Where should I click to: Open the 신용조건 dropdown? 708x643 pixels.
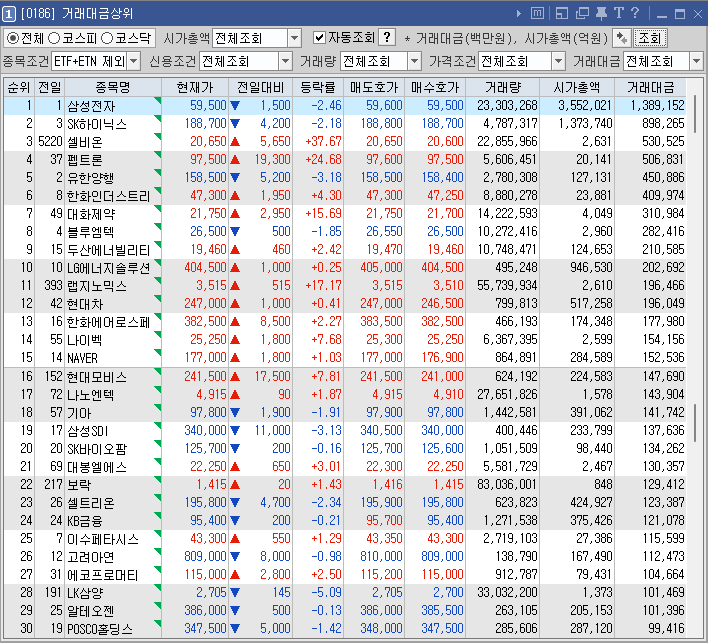point(285,61)
